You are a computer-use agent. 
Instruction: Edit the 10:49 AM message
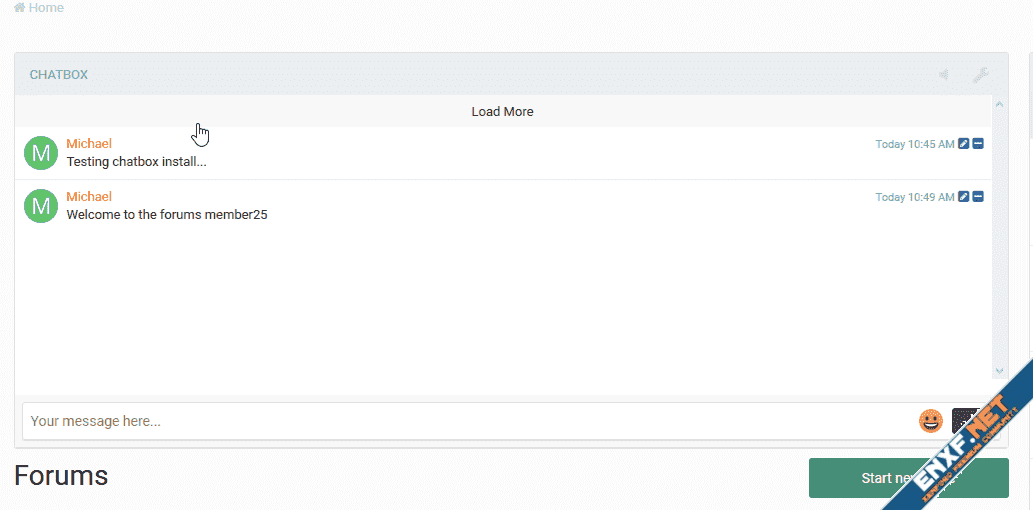[963, 197]
